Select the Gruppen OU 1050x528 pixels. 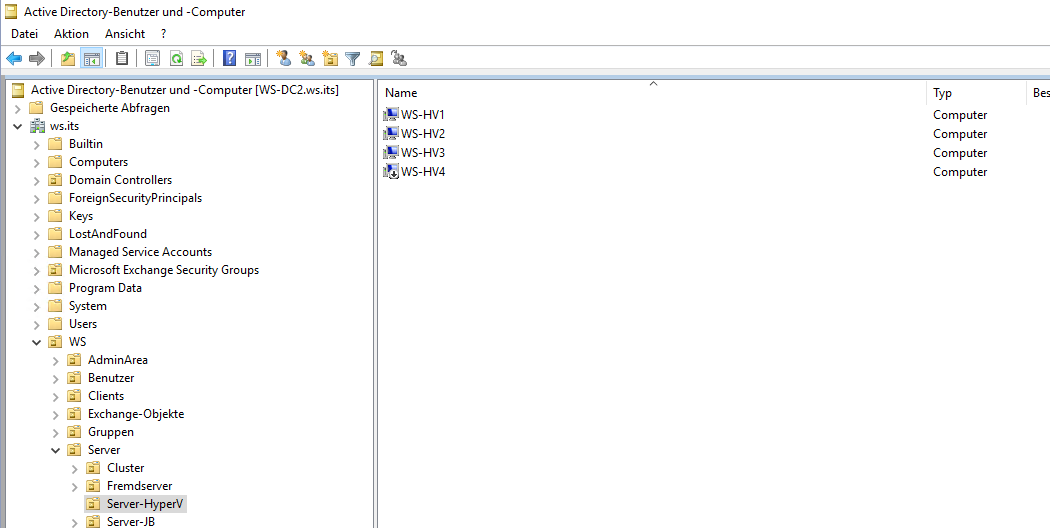coord(111,432)
